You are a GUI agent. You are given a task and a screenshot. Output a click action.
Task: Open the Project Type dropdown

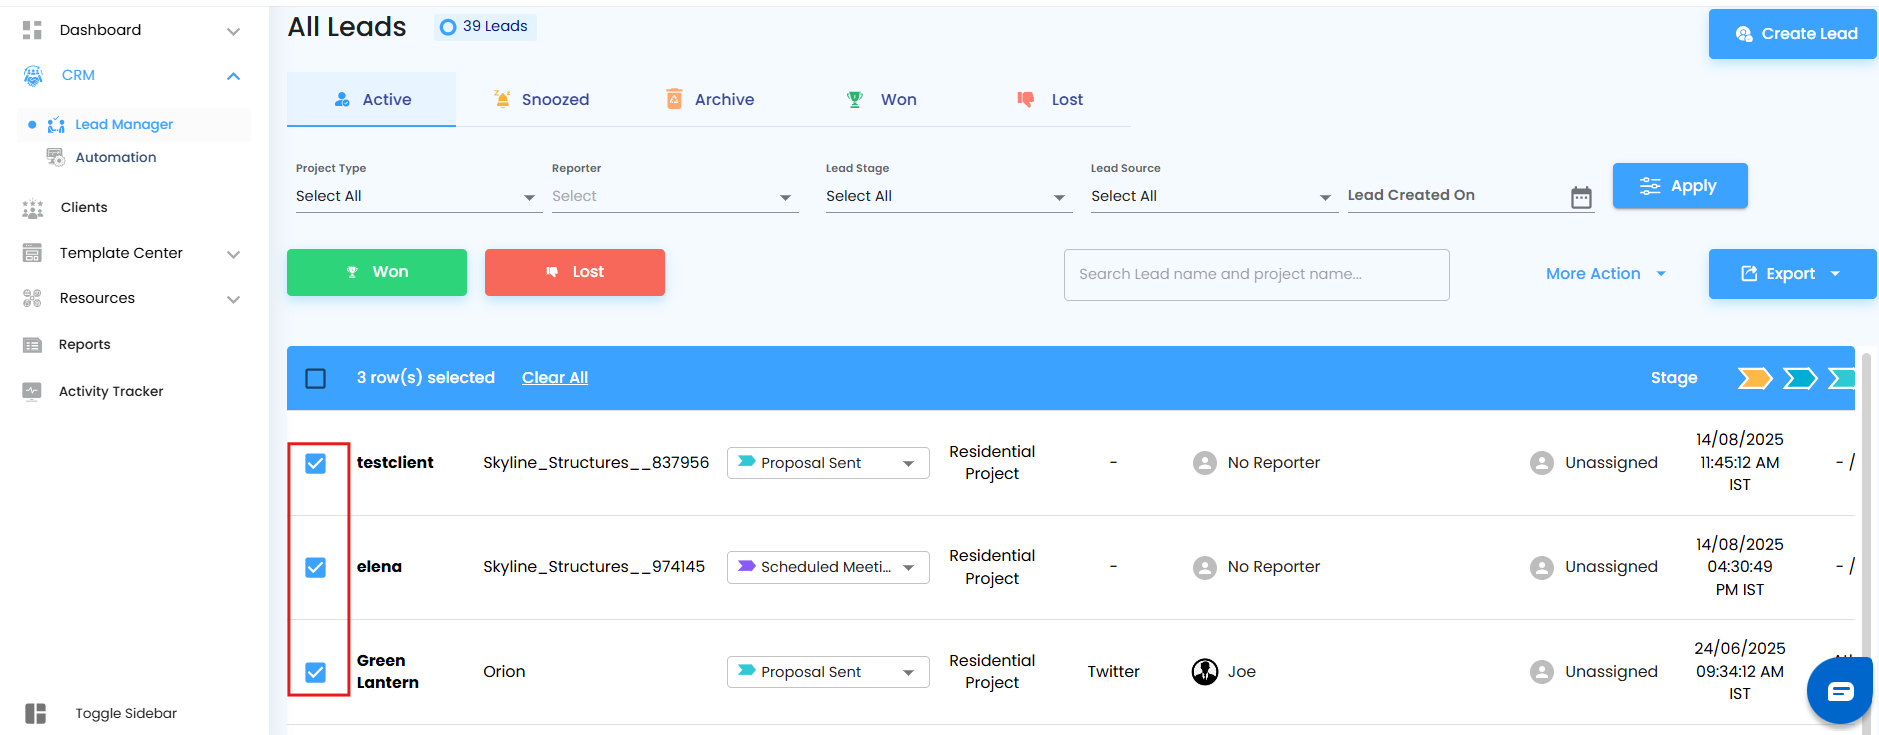(x=416, y=196)
